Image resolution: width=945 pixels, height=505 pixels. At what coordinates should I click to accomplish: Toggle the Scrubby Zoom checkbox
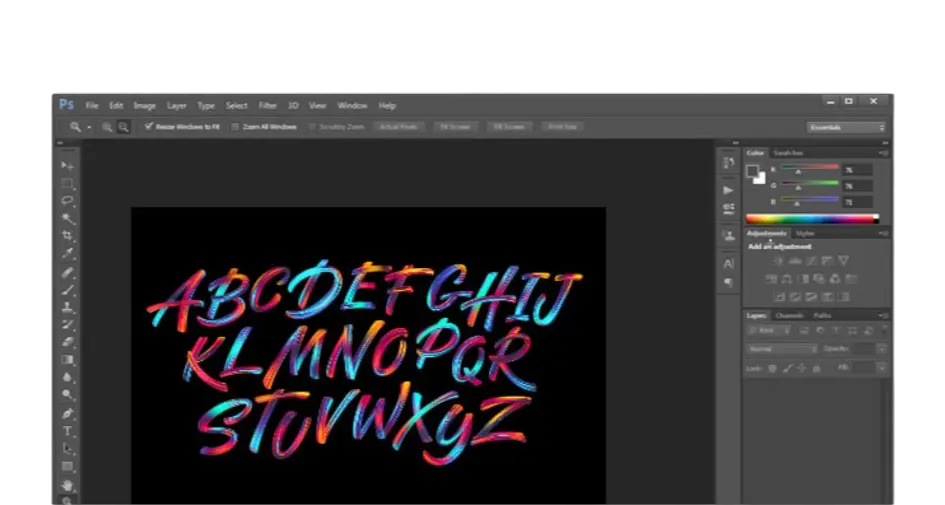(312, 127)
